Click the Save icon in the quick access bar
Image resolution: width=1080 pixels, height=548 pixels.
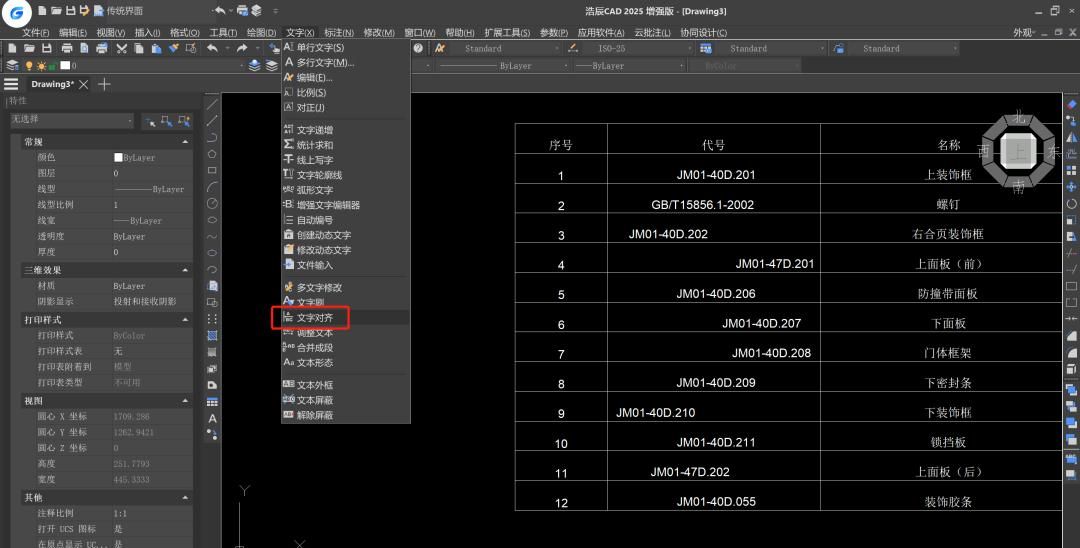coord(70,11)
